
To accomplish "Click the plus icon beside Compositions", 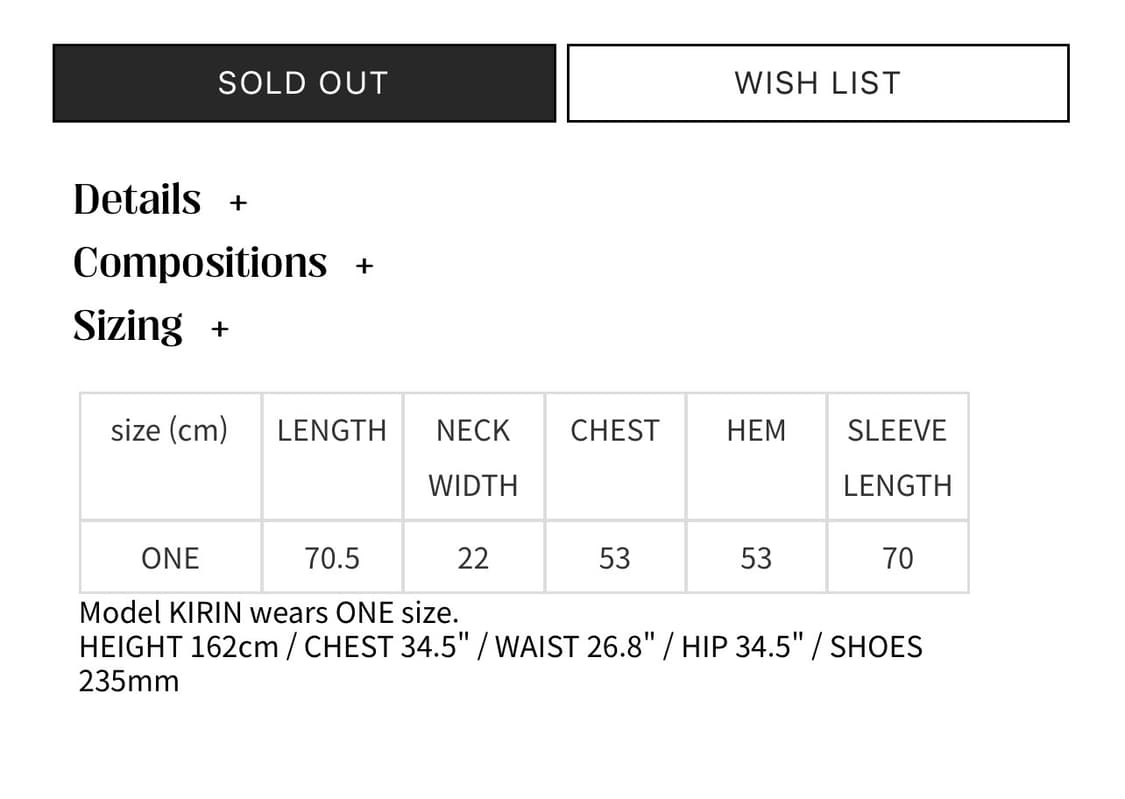I will (x=364, y=266).
